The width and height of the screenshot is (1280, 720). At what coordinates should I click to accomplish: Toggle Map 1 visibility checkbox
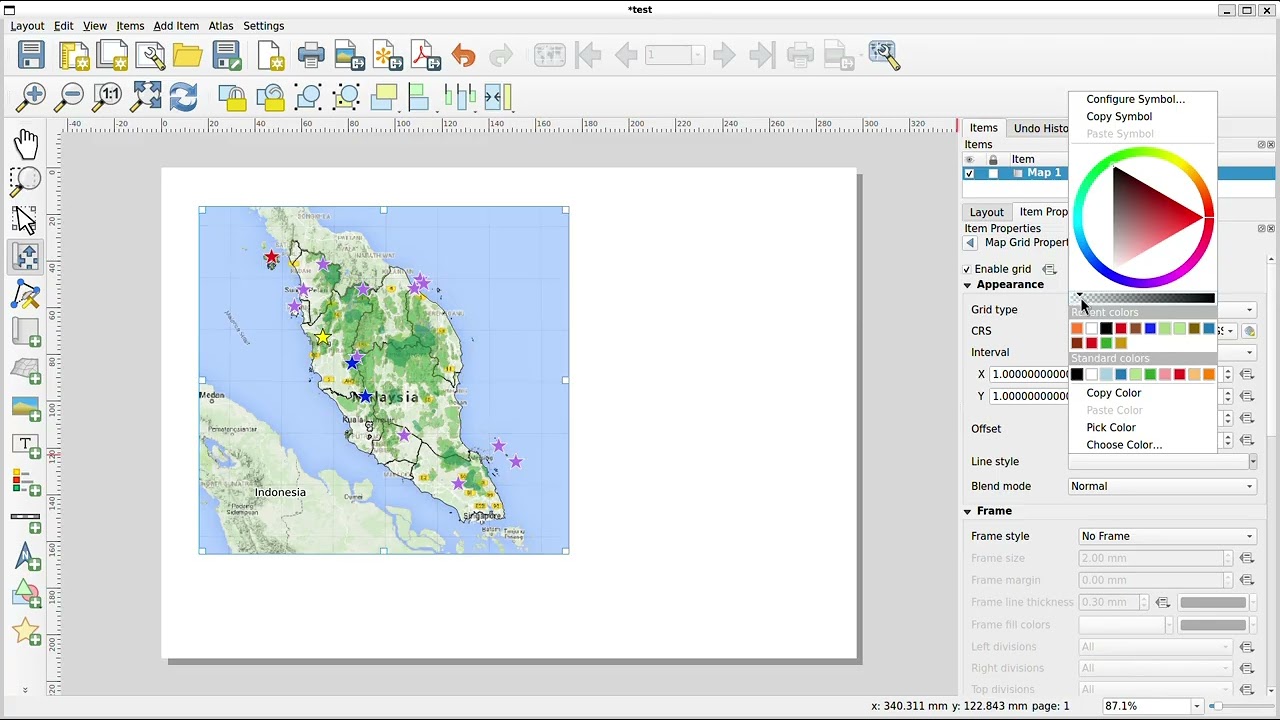[x=969, y=173]
